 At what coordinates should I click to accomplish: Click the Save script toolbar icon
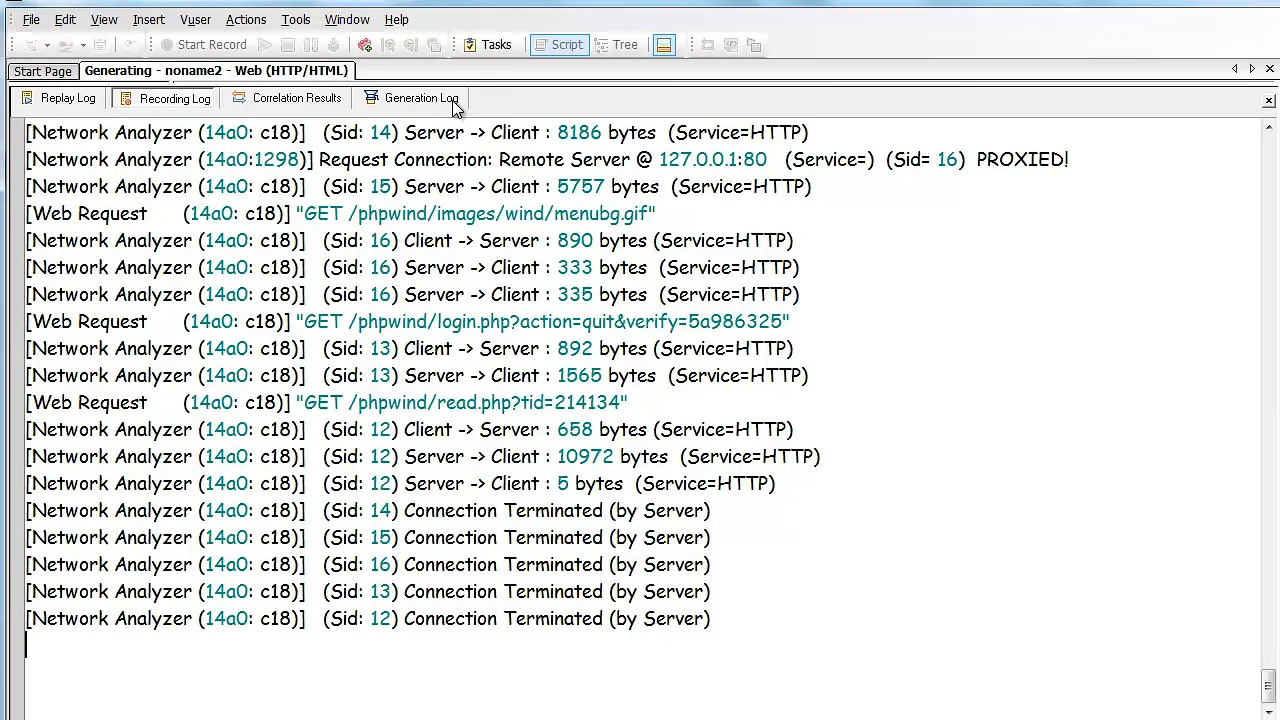coord(100,45)
